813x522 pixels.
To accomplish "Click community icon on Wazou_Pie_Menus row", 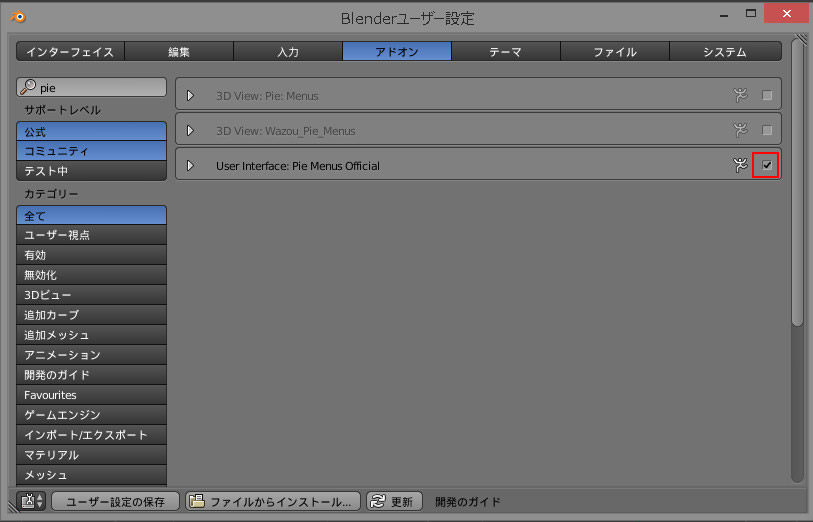I will 740,130.
